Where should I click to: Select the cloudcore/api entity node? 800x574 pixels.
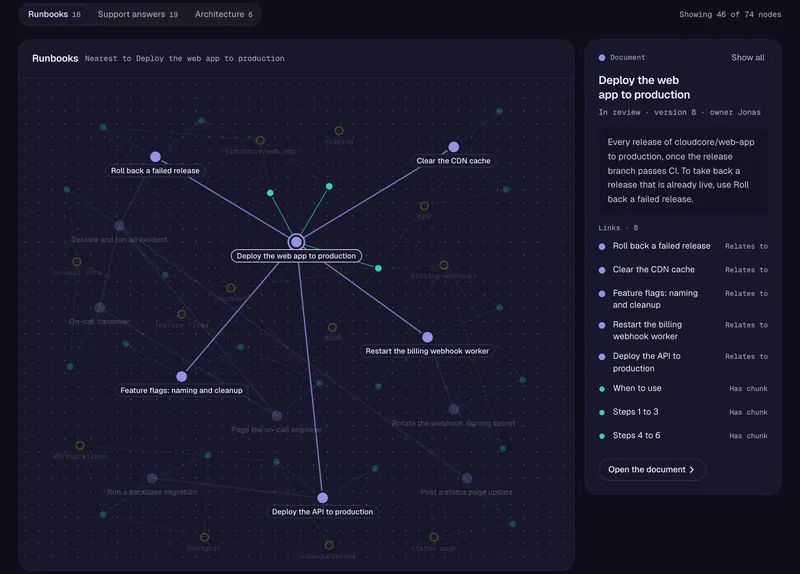(329, 545)
